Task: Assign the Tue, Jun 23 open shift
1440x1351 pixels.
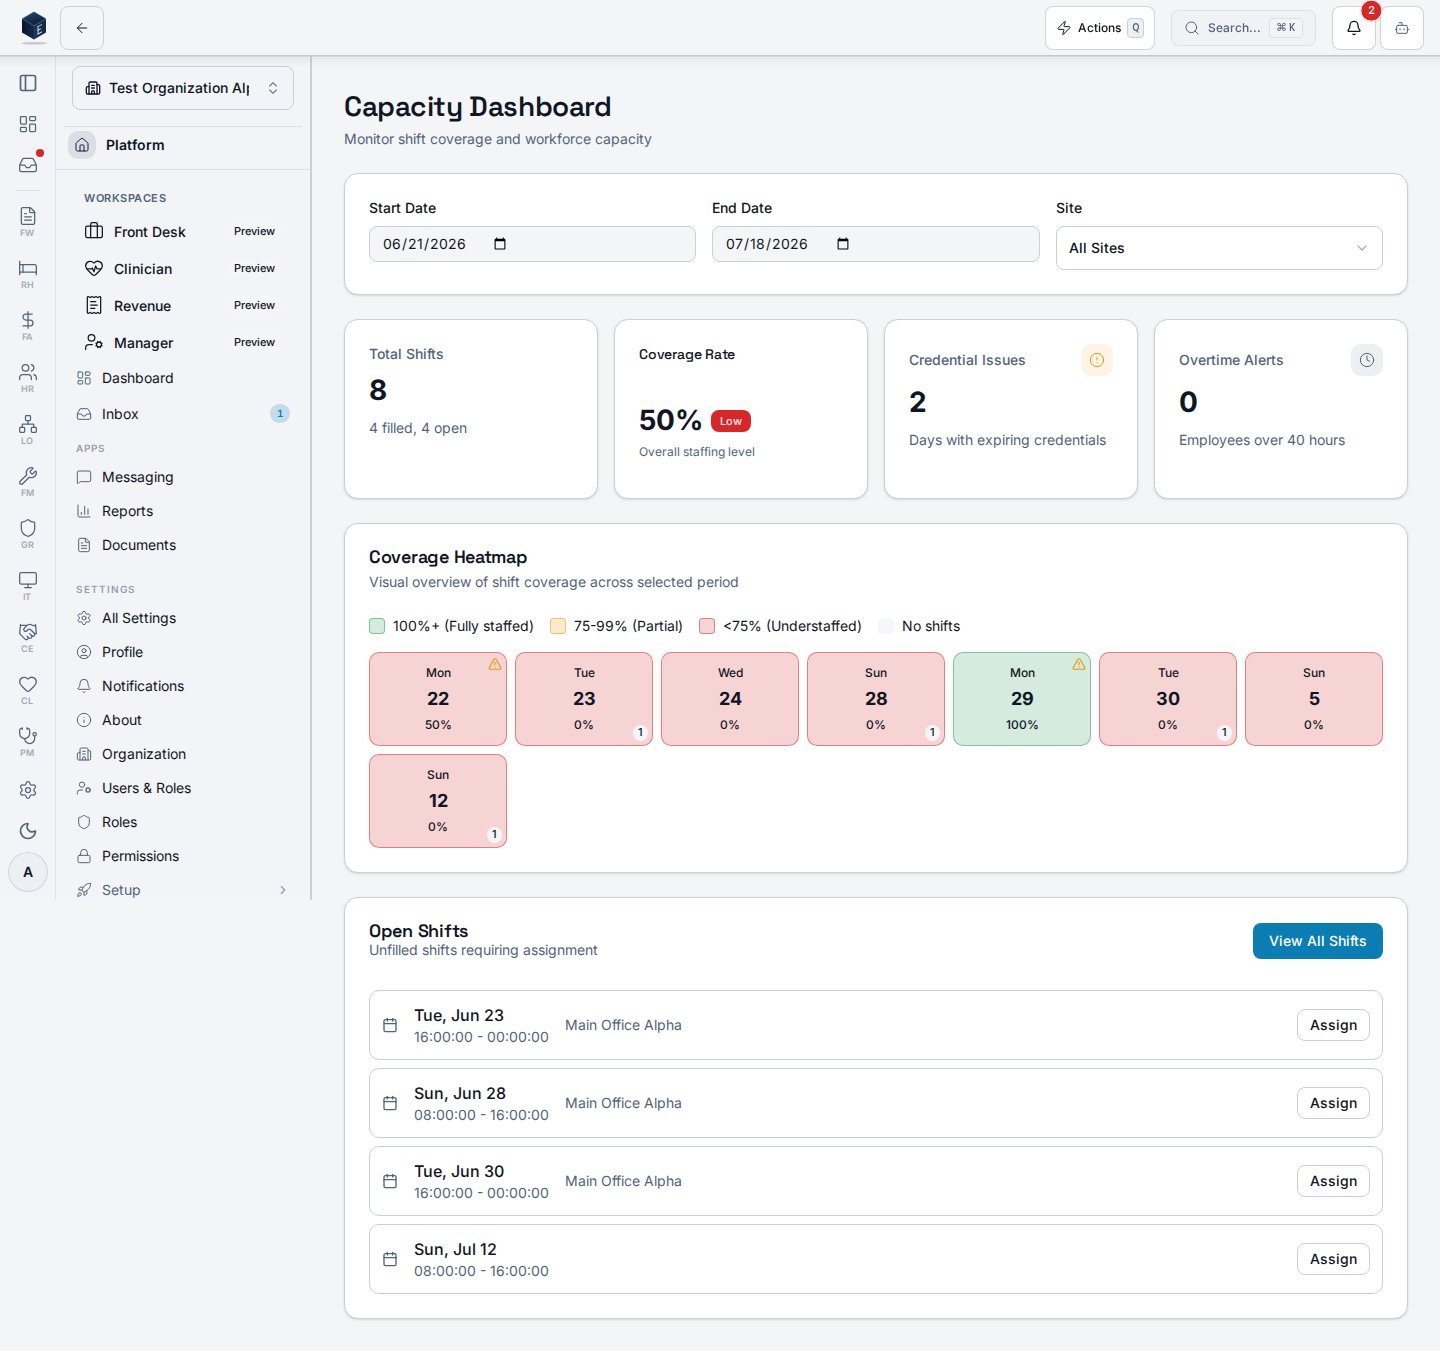Action: pos(1334,1025)
